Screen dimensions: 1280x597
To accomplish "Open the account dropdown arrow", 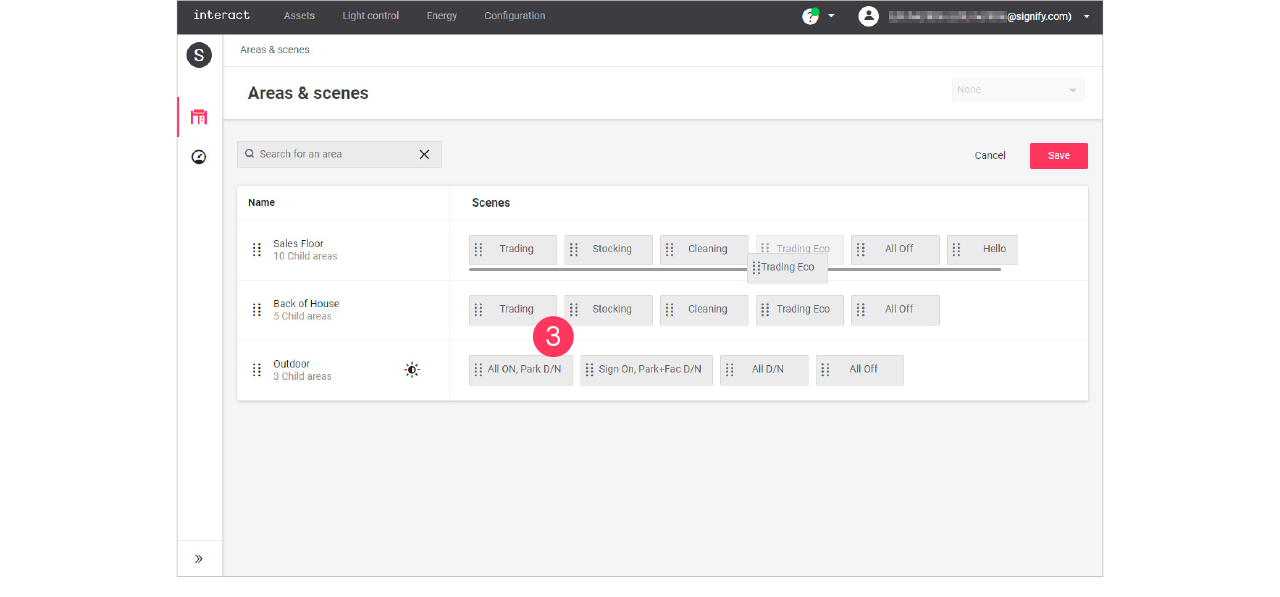I will (x=1087, y=17).
